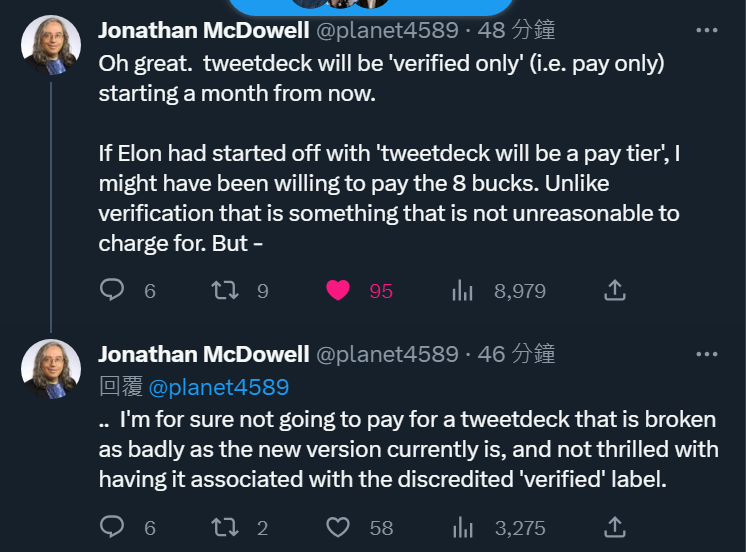Reply to the first tweet via comment icon
The height and width of the screenshot is (552, 746).
click(112, 290)
